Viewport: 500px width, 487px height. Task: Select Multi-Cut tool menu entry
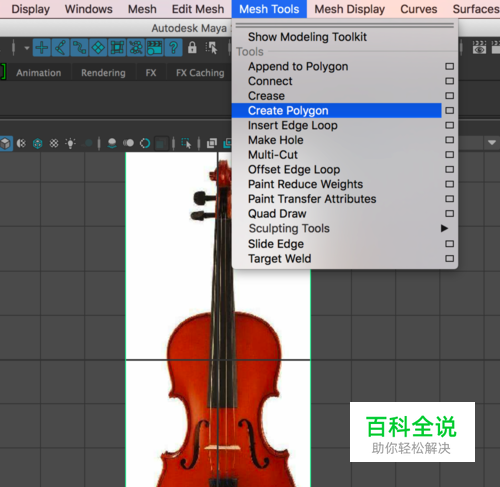tap(273, 155)
